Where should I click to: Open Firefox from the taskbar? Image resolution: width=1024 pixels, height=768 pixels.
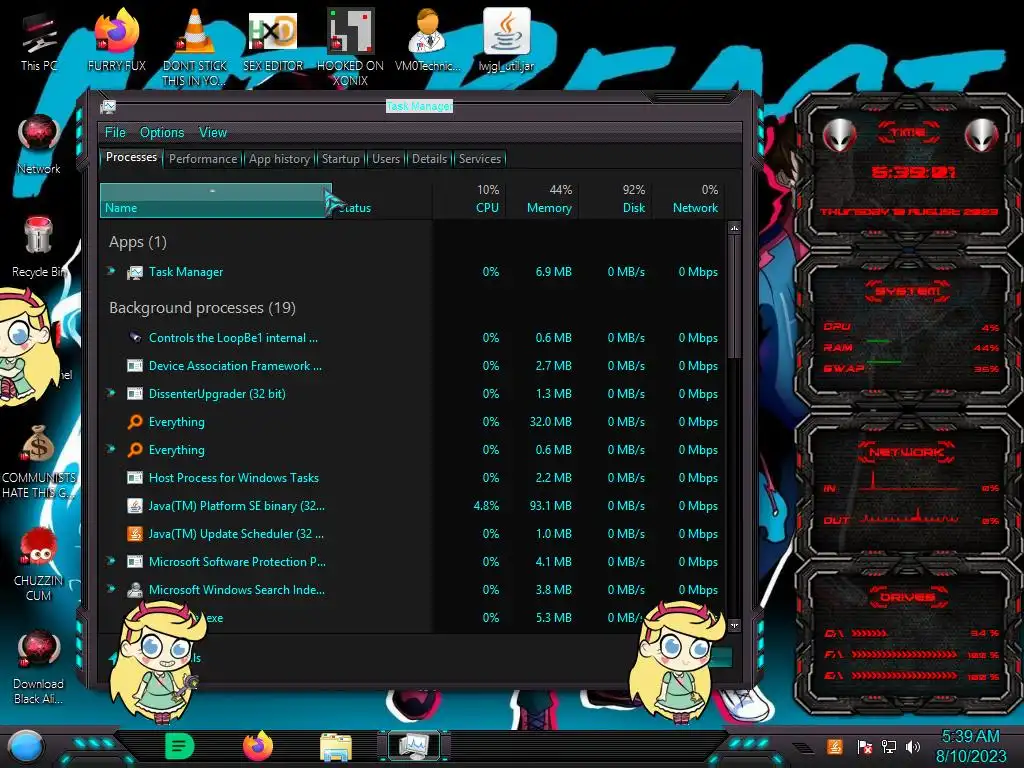(x=258, y=746)
